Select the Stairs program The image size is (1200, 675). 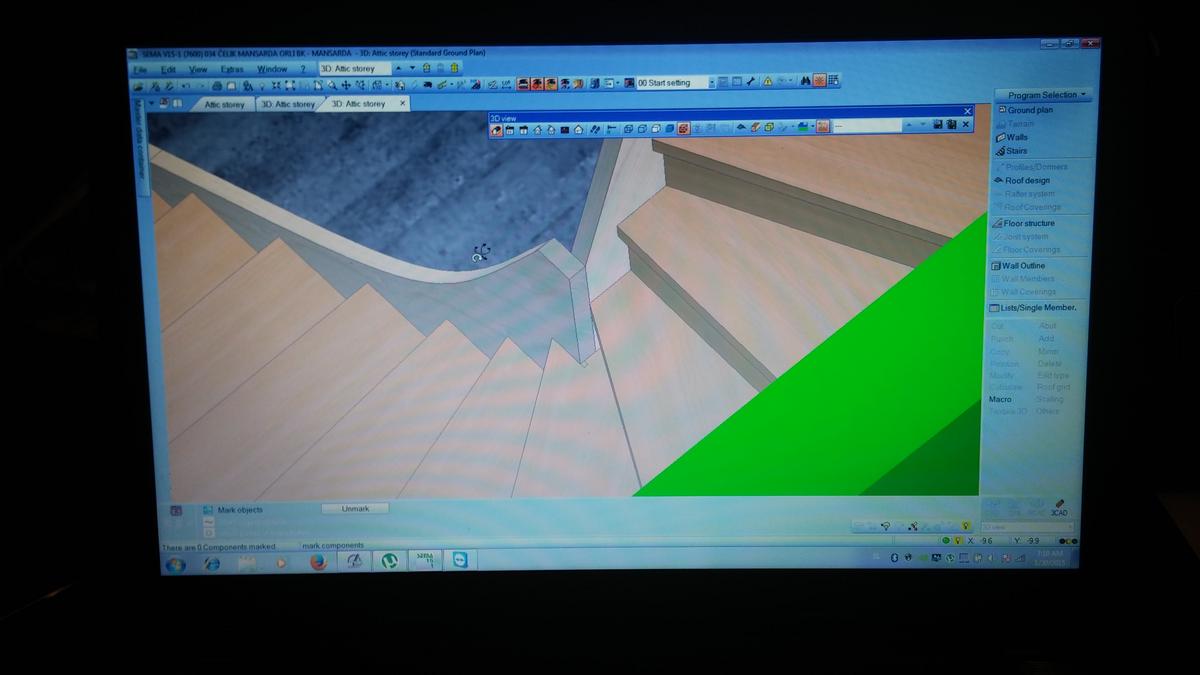coord(1011,151)
